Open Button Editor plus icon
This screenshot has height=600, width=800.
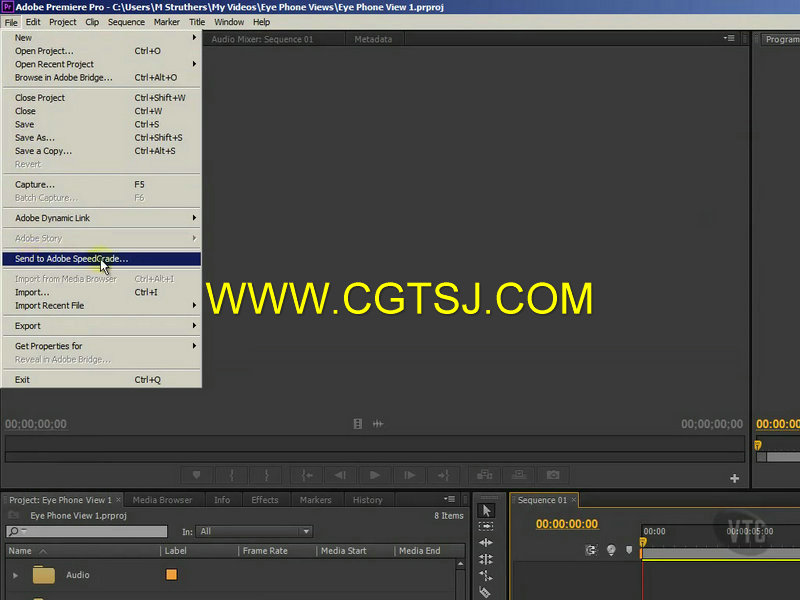735,479
